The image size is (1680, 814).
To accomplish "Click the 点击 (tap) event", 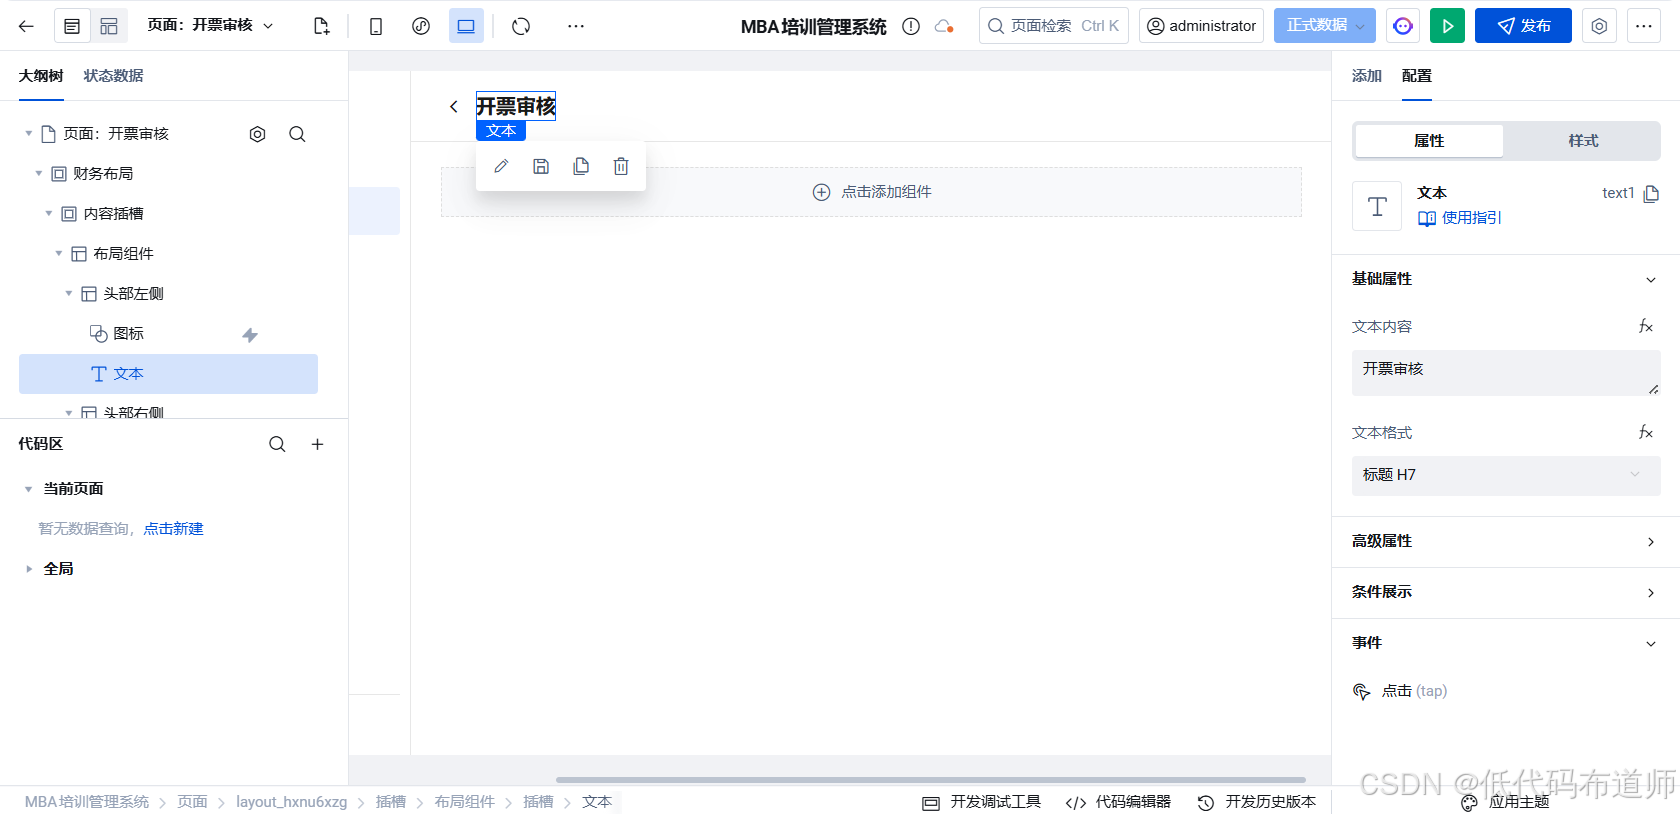I will [x=1400, y=691].
